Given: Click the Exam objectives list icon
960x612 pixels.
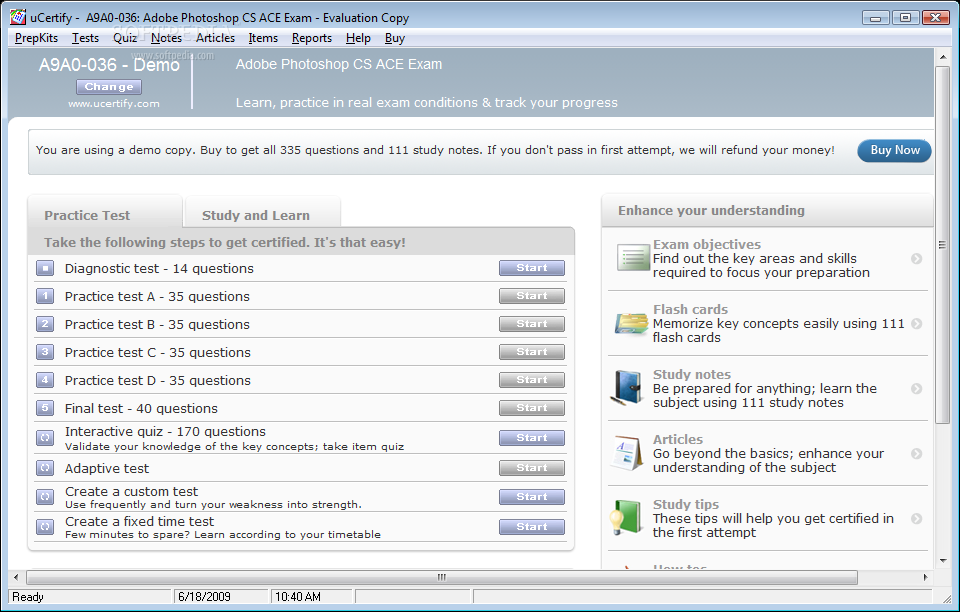Looking at the screenshot, I should coord(632,258).
